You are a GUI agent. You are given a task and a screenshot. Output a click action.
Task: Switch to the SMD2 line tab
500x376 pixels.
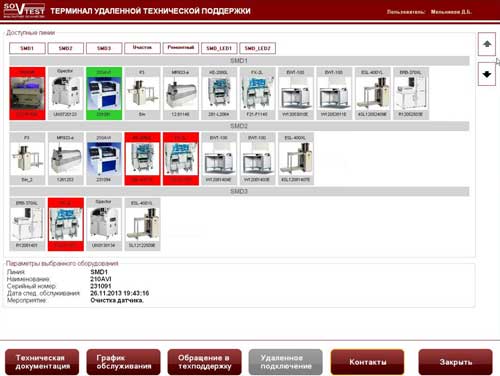(x=66, y=48)
